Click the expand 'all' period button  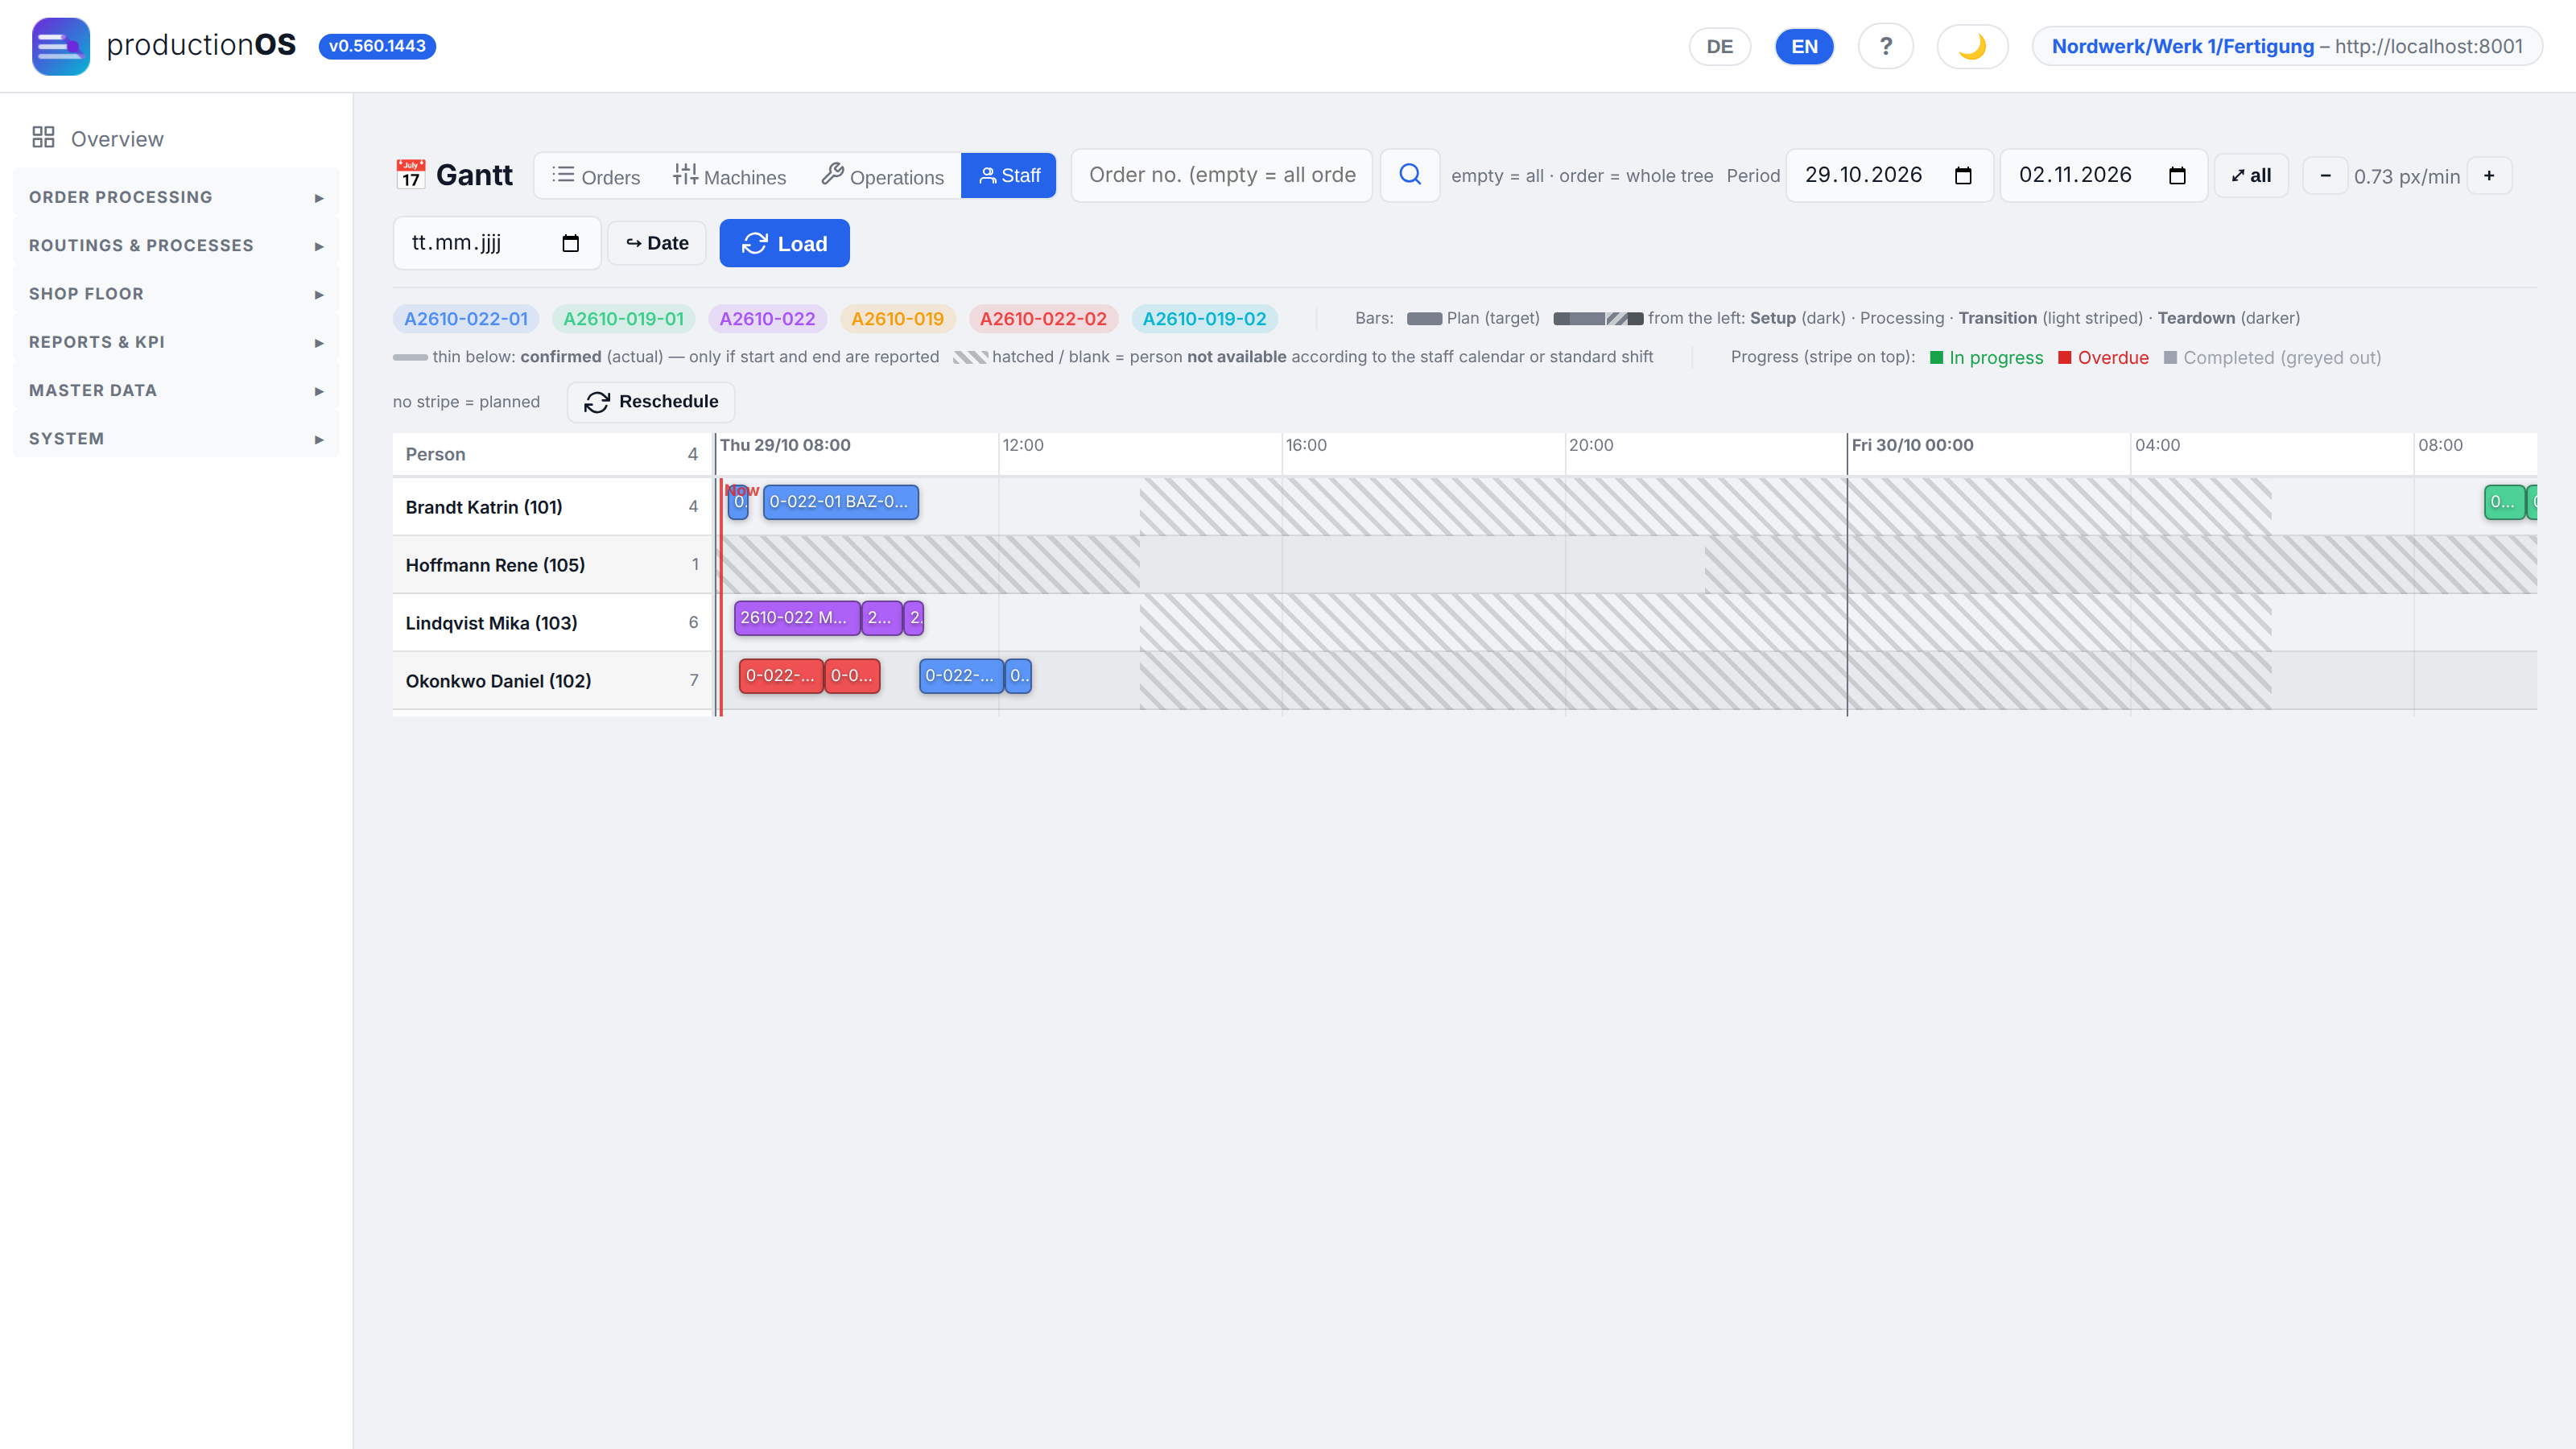point(2251,176)
